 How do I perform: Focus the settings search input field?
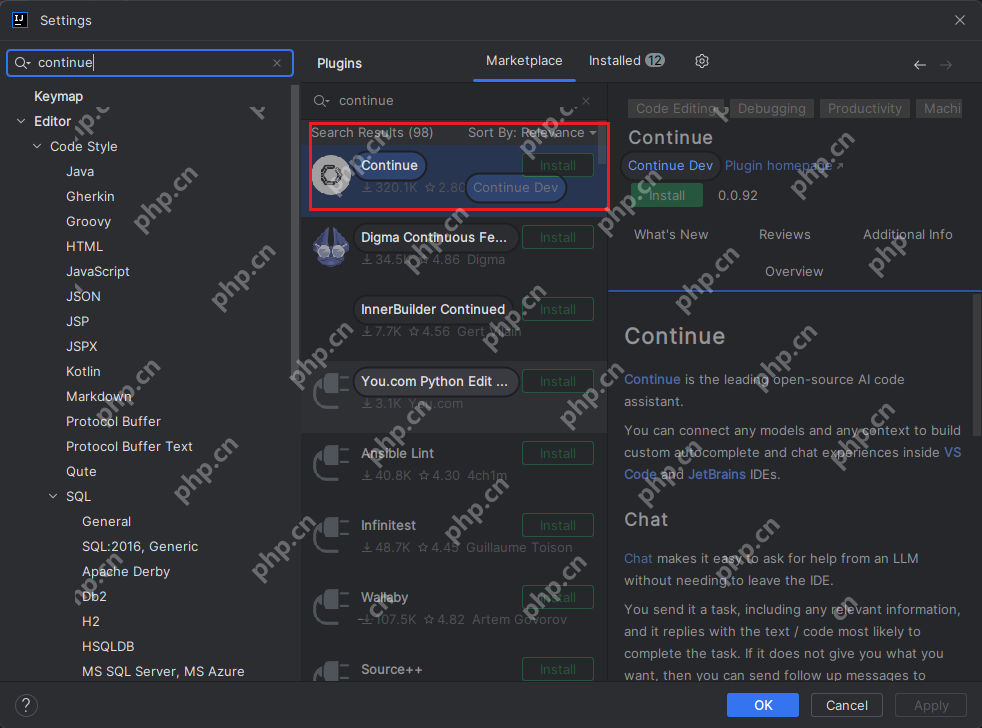click(x=150, y=63)
